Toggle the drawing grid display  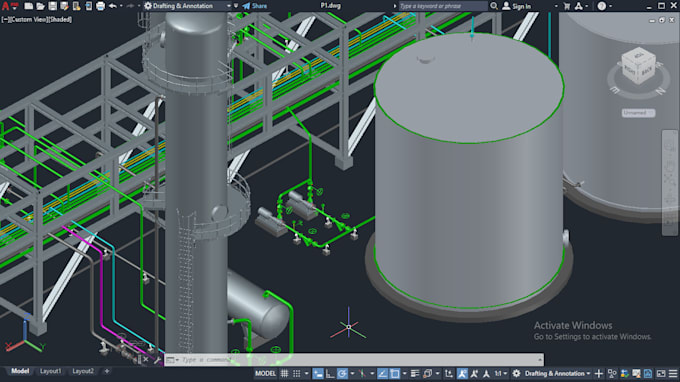284,373
